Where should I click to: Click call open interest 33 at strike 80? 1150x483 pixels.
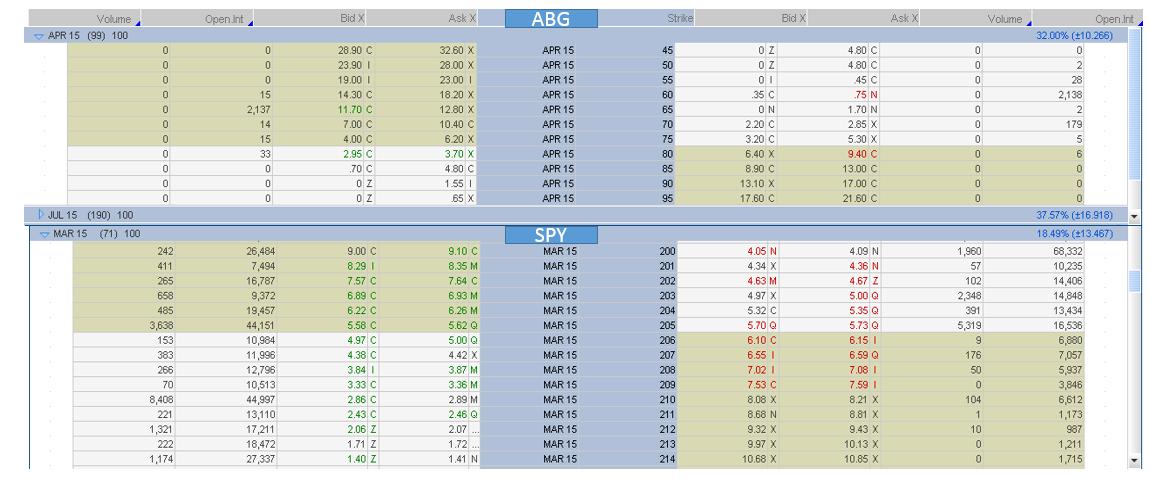[265, 154]
